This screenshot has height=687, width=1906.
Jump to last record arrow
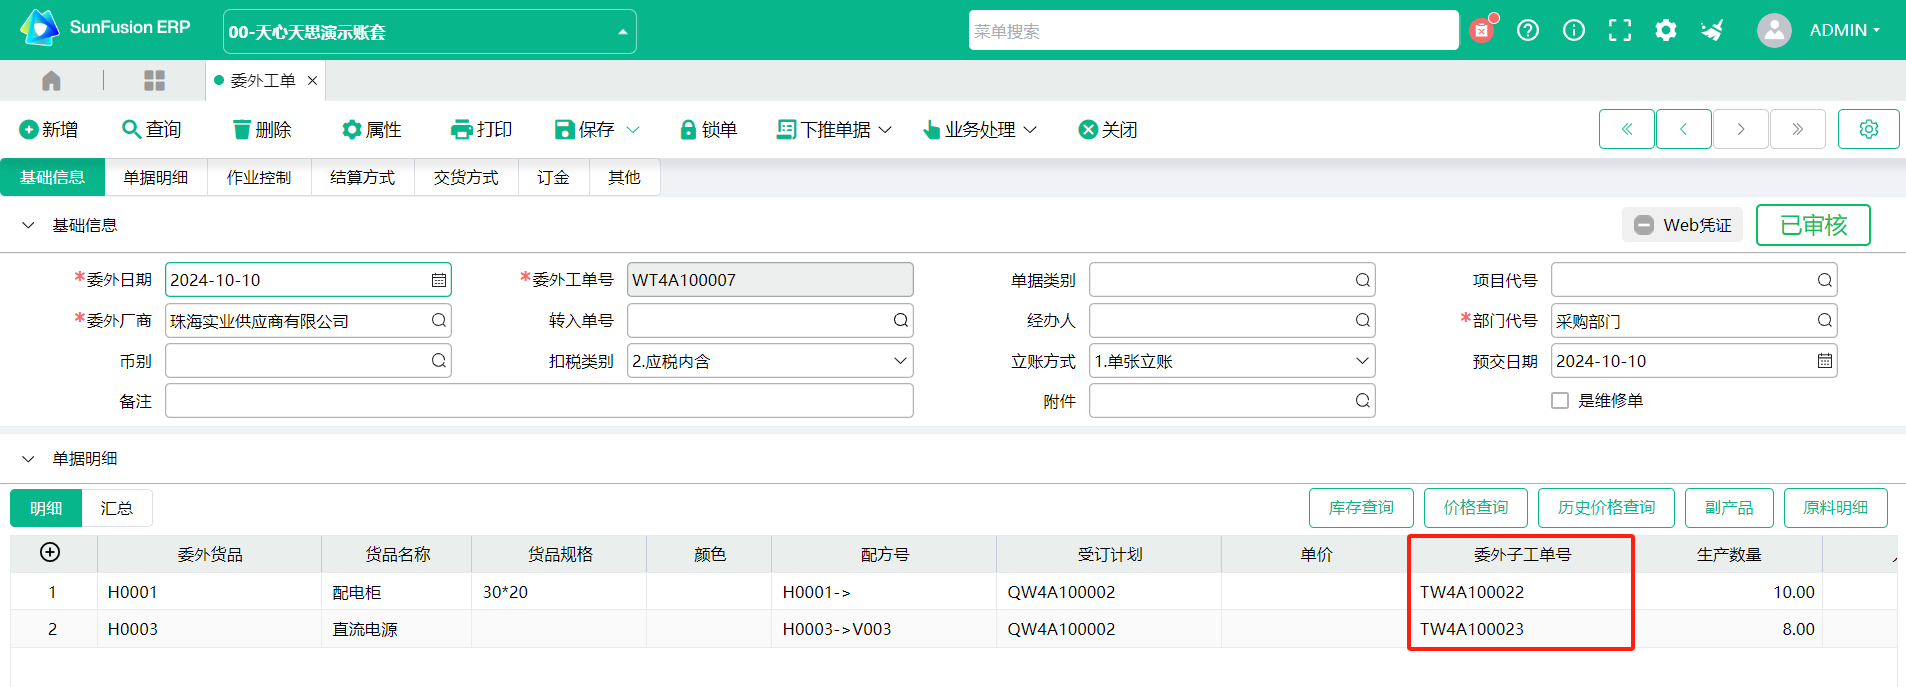[1798, 129]
